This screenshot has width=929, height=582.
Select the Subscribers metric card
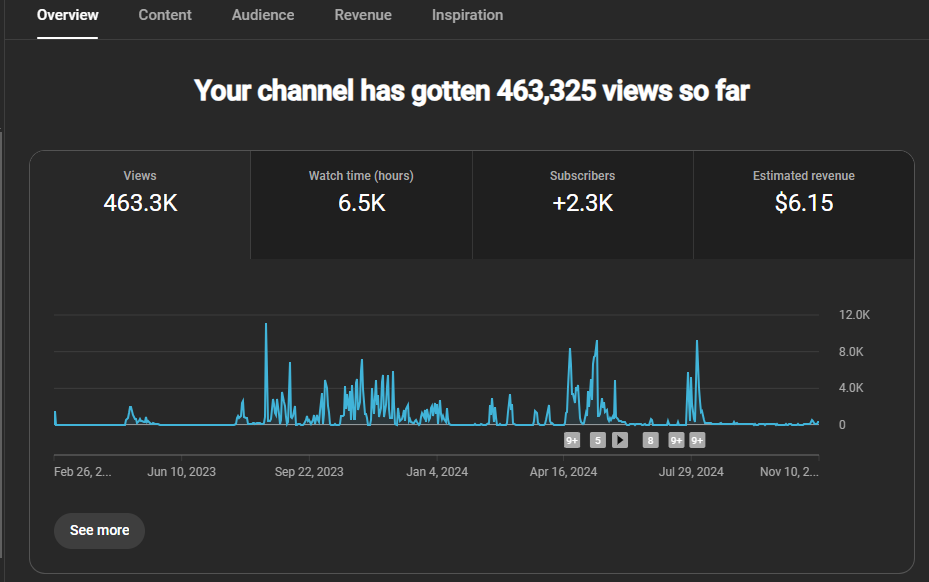click(582, 192)
